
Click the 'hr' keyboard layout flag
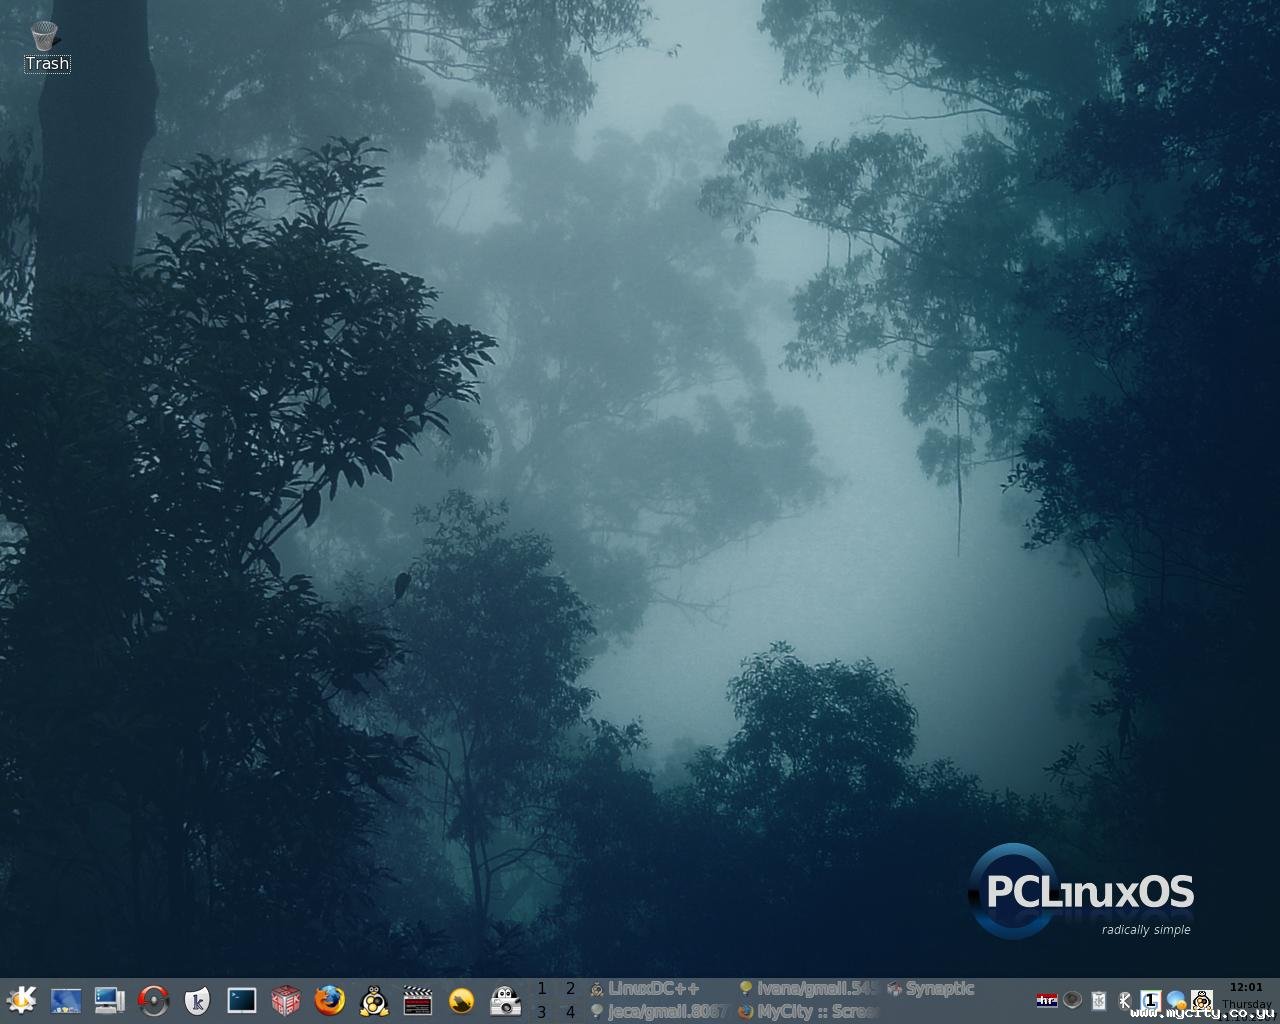click(x=1047, y=1000)
